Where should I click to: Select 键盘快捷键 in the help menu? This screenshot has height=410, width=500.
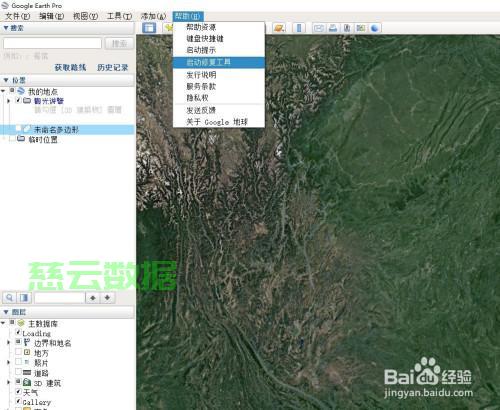219,39
